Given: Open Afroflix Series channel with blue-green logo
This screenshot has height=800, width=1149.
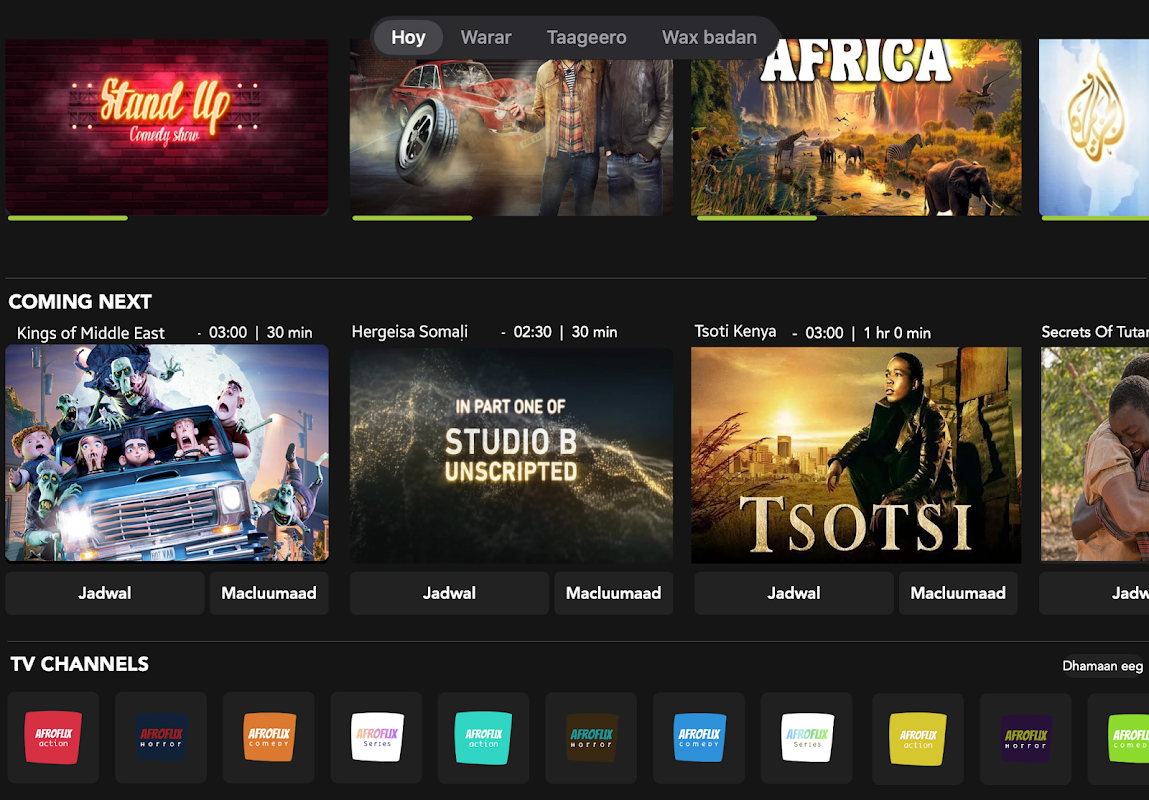Looking at the screenshot, I should pos(806,737).
